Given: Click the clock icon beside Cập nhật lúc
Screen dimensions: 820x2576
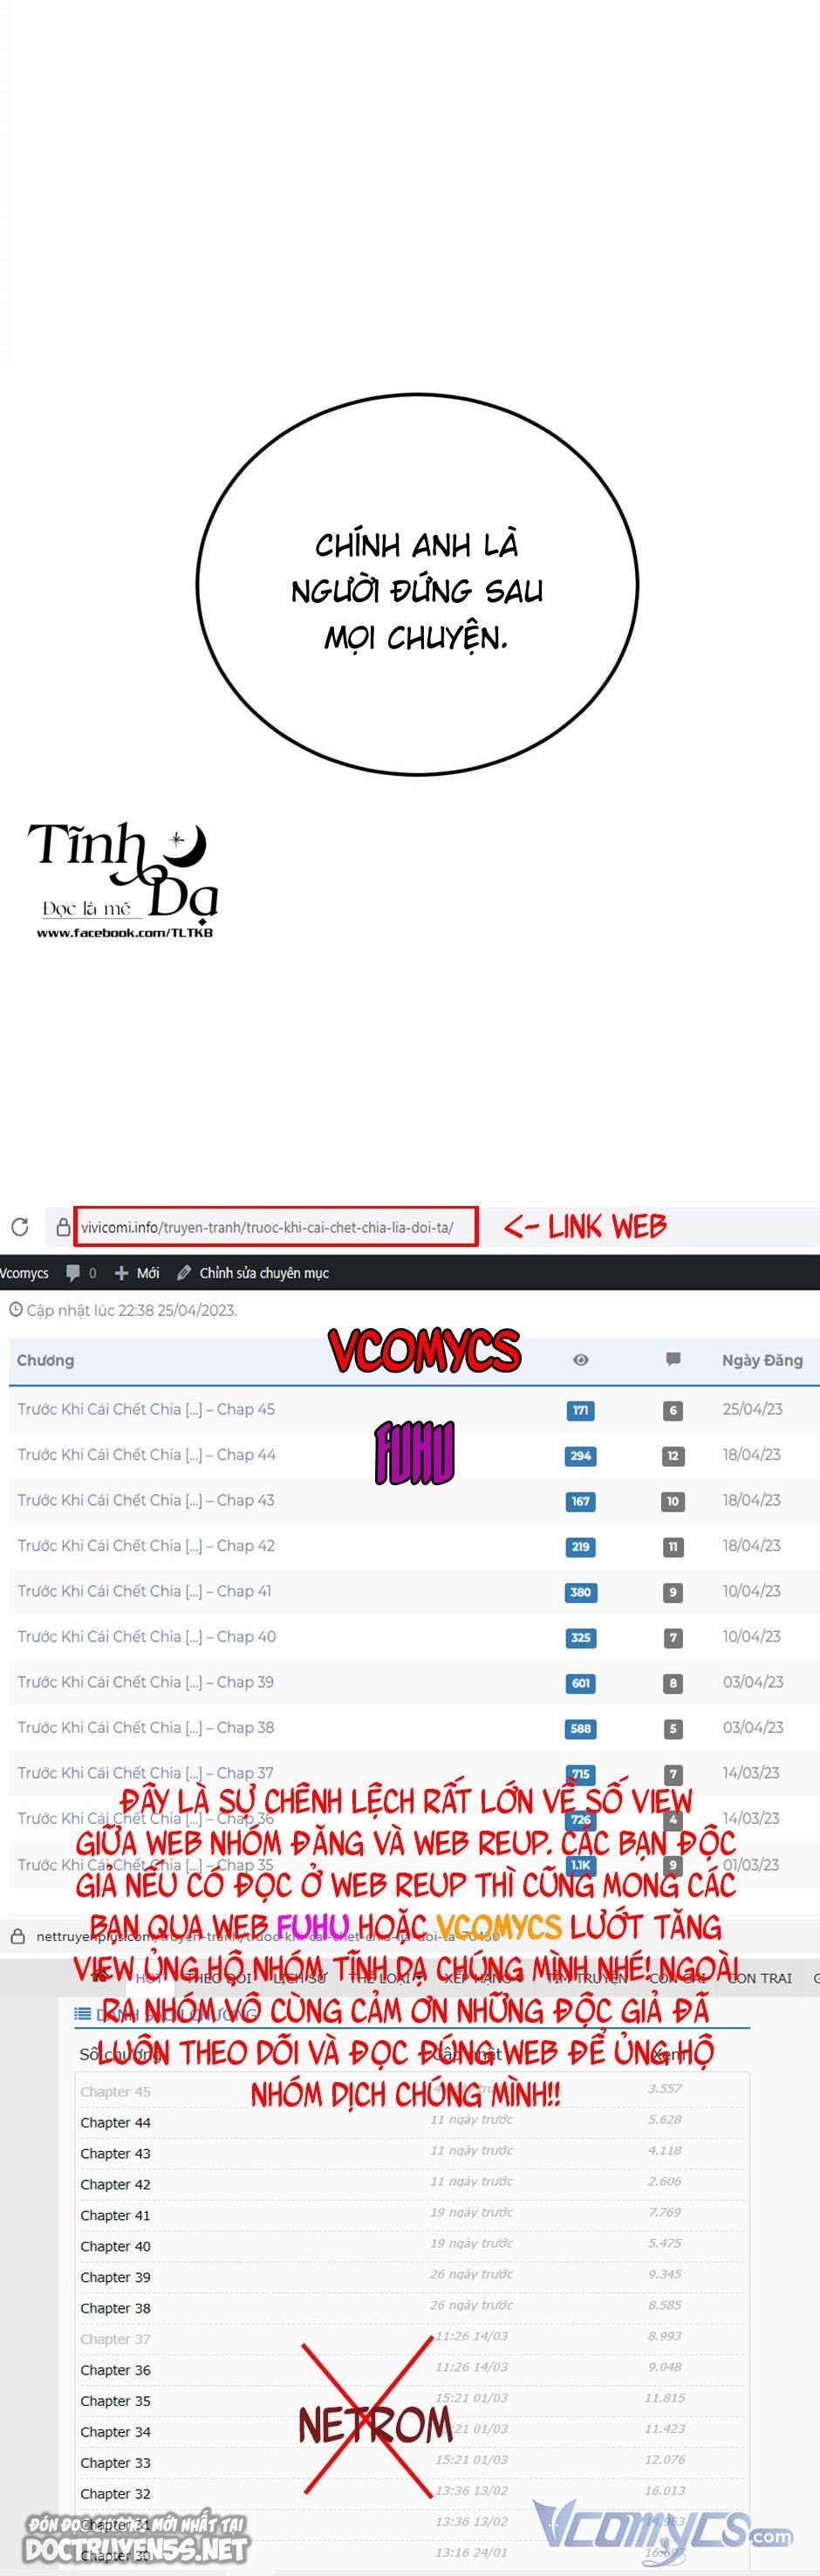Looking at the screenshot, I should [15, 1310].
